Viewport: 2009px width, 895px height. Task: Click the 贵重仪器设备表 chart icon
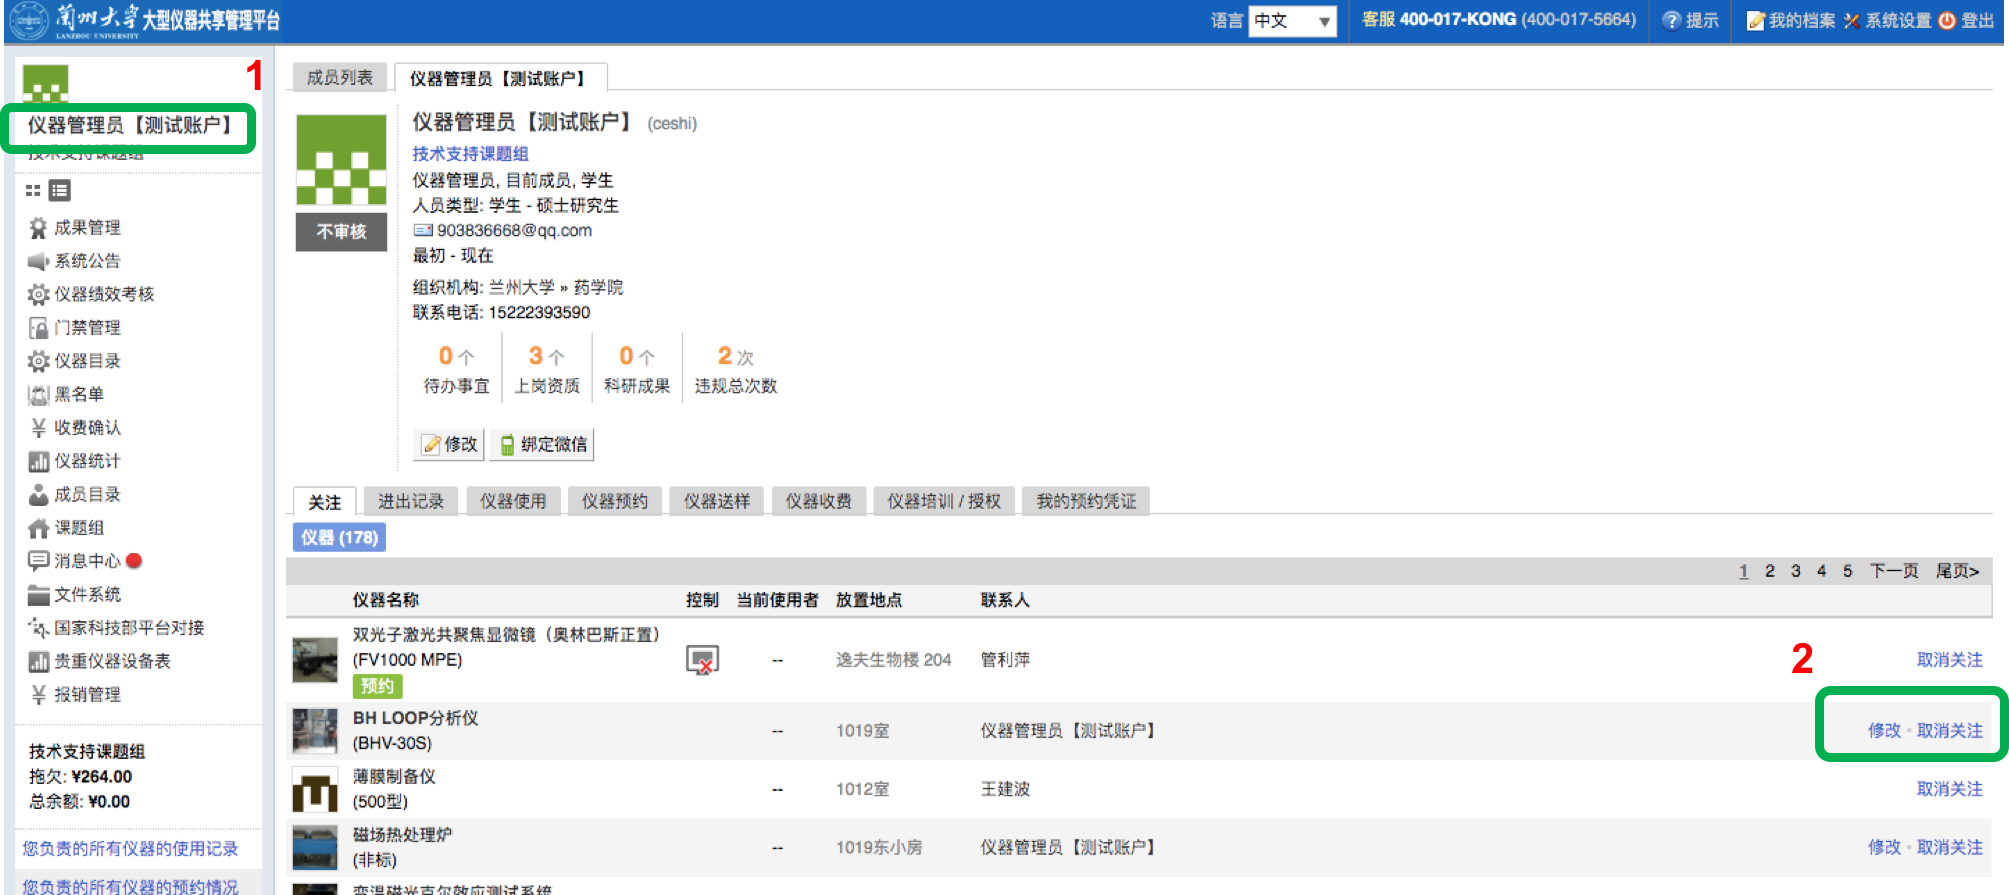[x=38, y=661]
